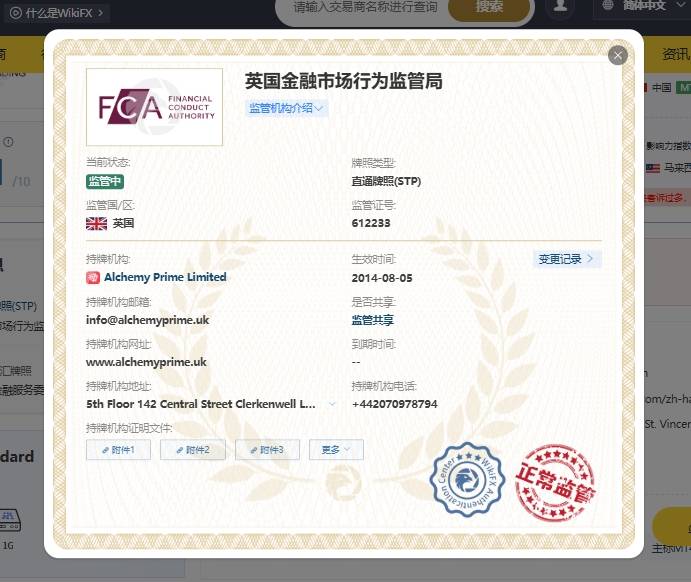Click the UK flag icon
The image size is (691, 582).
coord(96,223)
